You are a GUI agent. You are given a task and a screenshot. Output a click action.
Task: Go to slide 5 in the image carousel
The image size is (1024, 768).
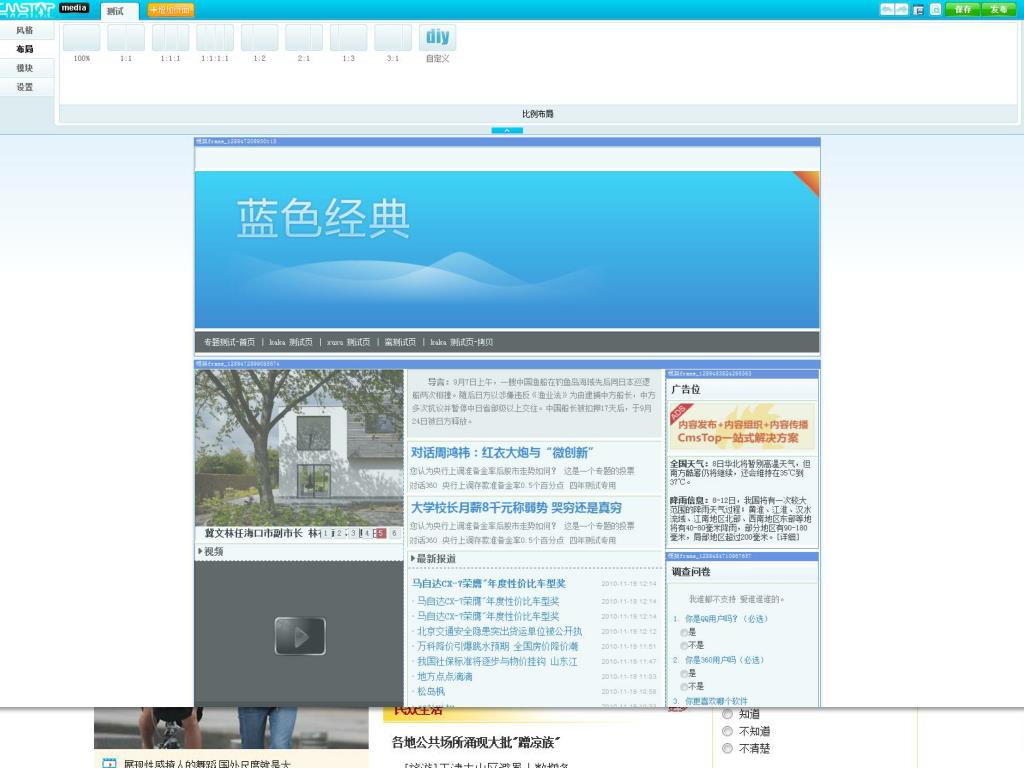380,533
